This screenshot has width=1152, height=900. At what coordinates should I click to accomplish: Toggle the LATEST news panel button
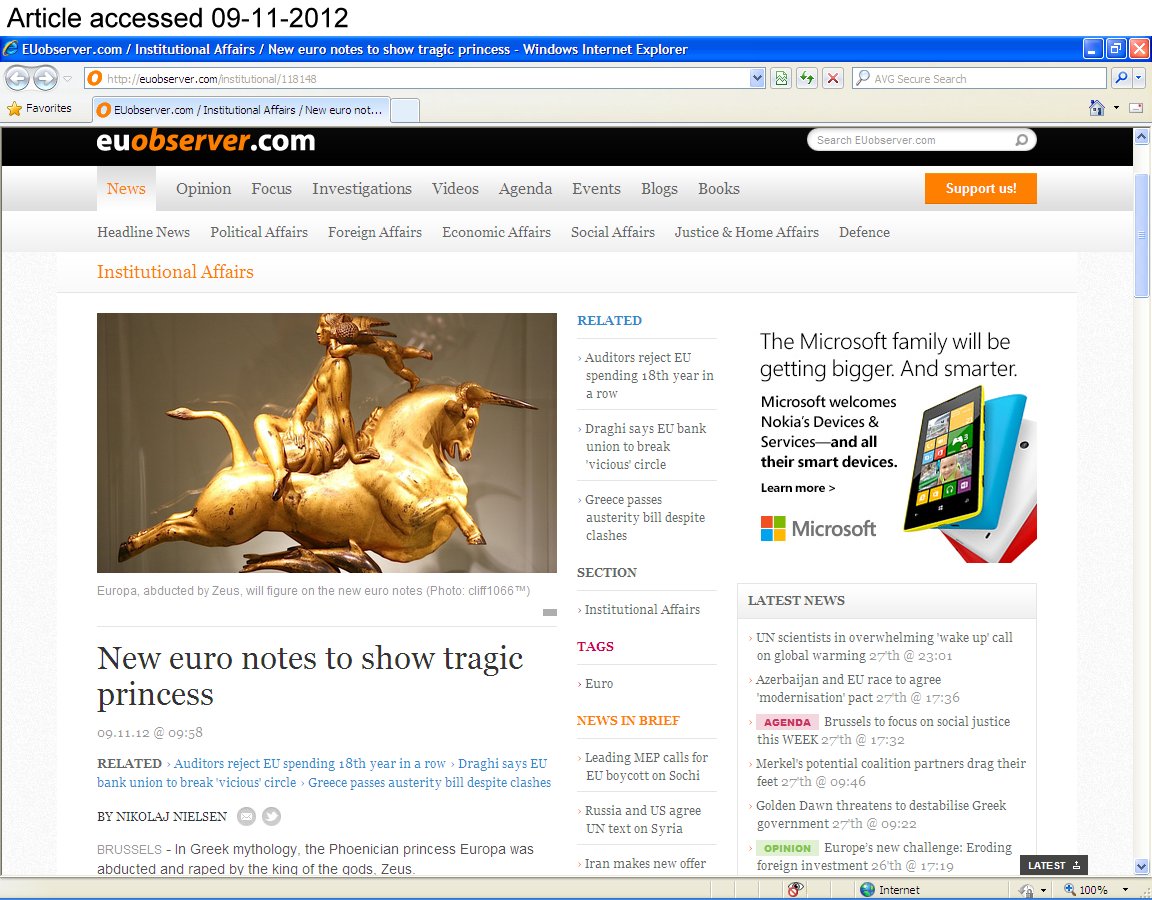point(1053,865)
